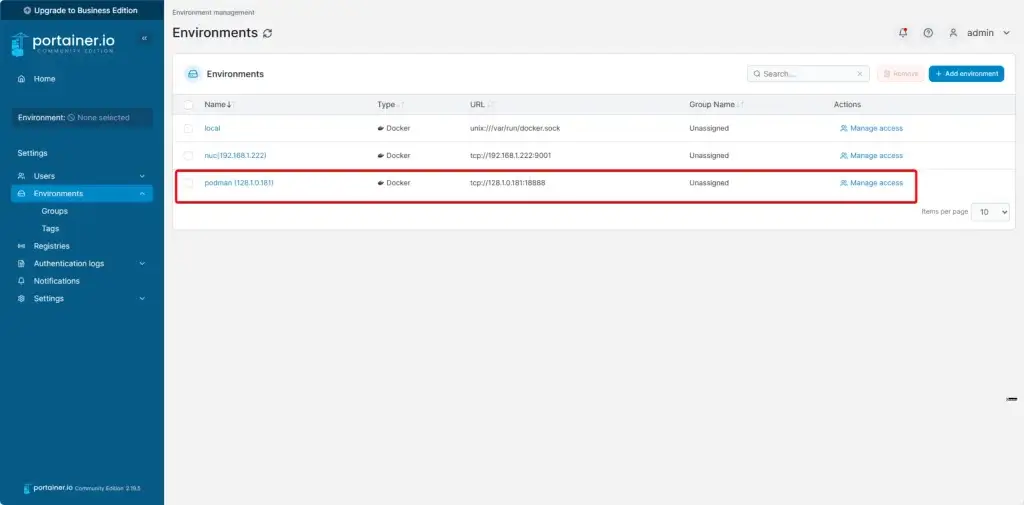Click the Environment management breadcrumb
The height and width of the screenshot is (505, 1024).
coord(214,12)
